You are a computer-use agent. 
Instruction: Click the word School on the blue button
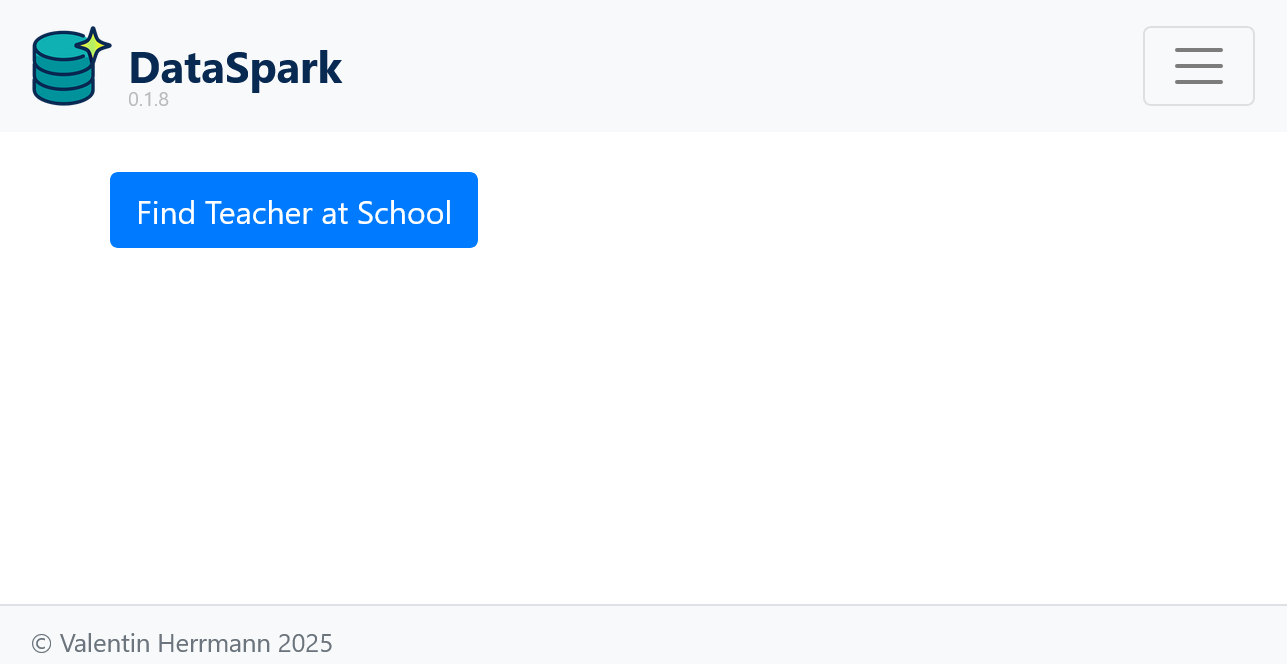(x=405, y=212)
